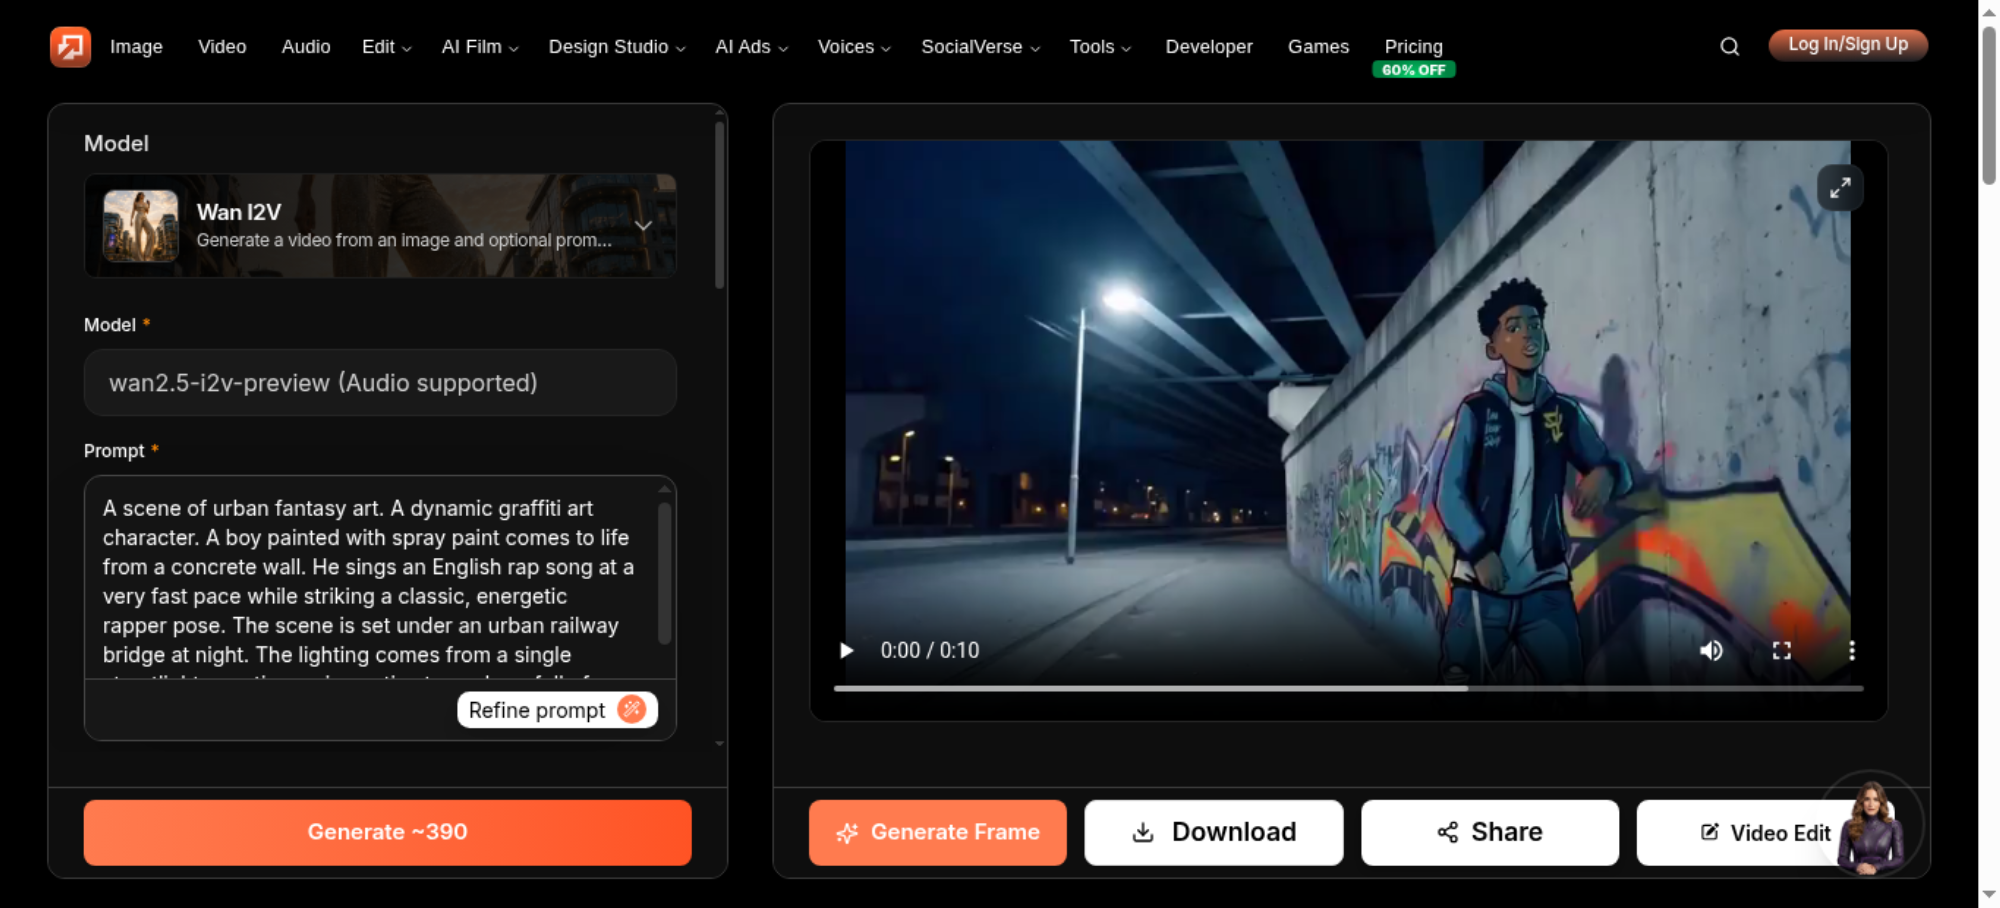
Task: Mute the video speaker icon
Action: (x=1711, y=650)
